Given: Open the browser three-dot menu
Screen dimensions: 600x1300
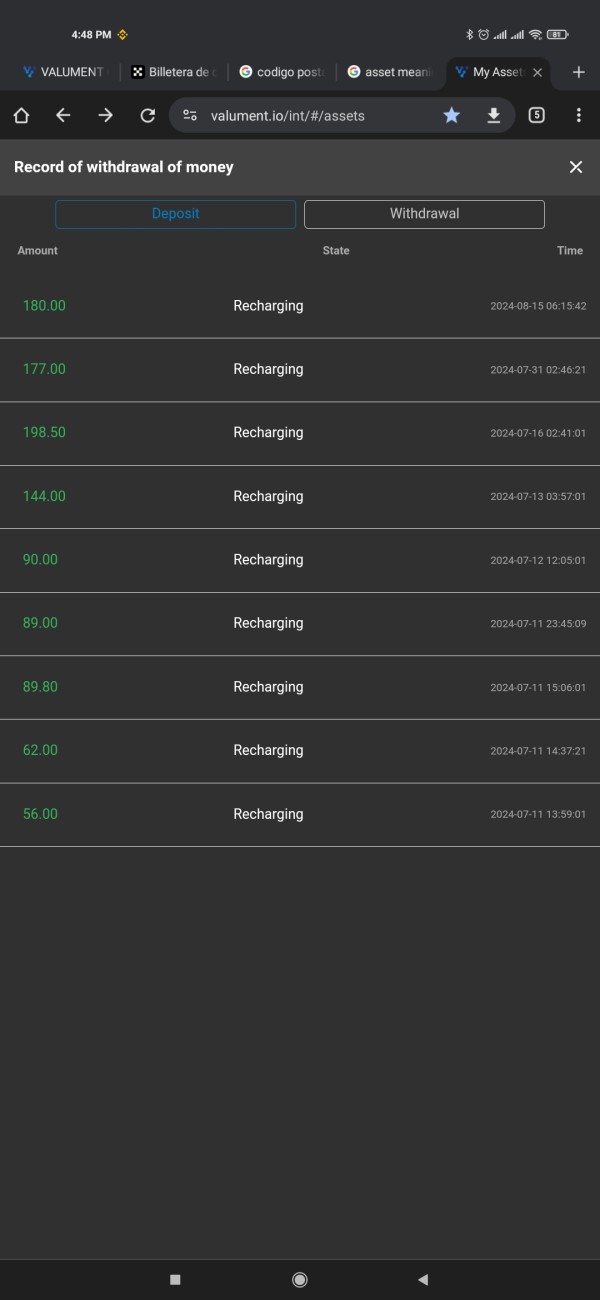Looking at the screenshot, I should pyautogui.click(x=578, y=116).
